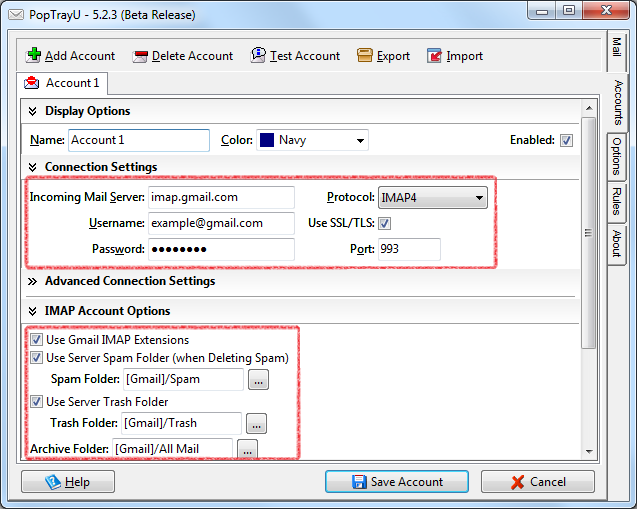The height and width of the screenshot is (509, 637).
Task: Disable Use Gmail IMAP Extensions
Action: tap(37, 340)
